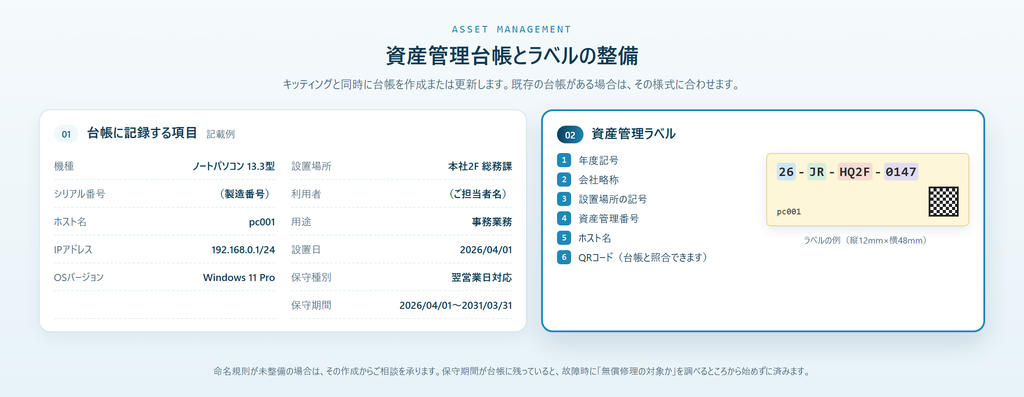Click number 4 badge beside 資産管理番号
The image size is (1024, 397).
click(564, 219)
